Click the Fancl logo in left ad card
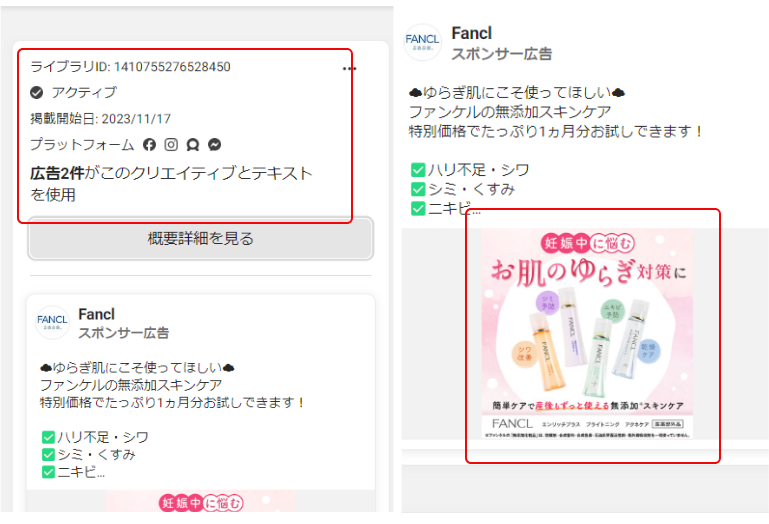 click(x=53, y=322)
